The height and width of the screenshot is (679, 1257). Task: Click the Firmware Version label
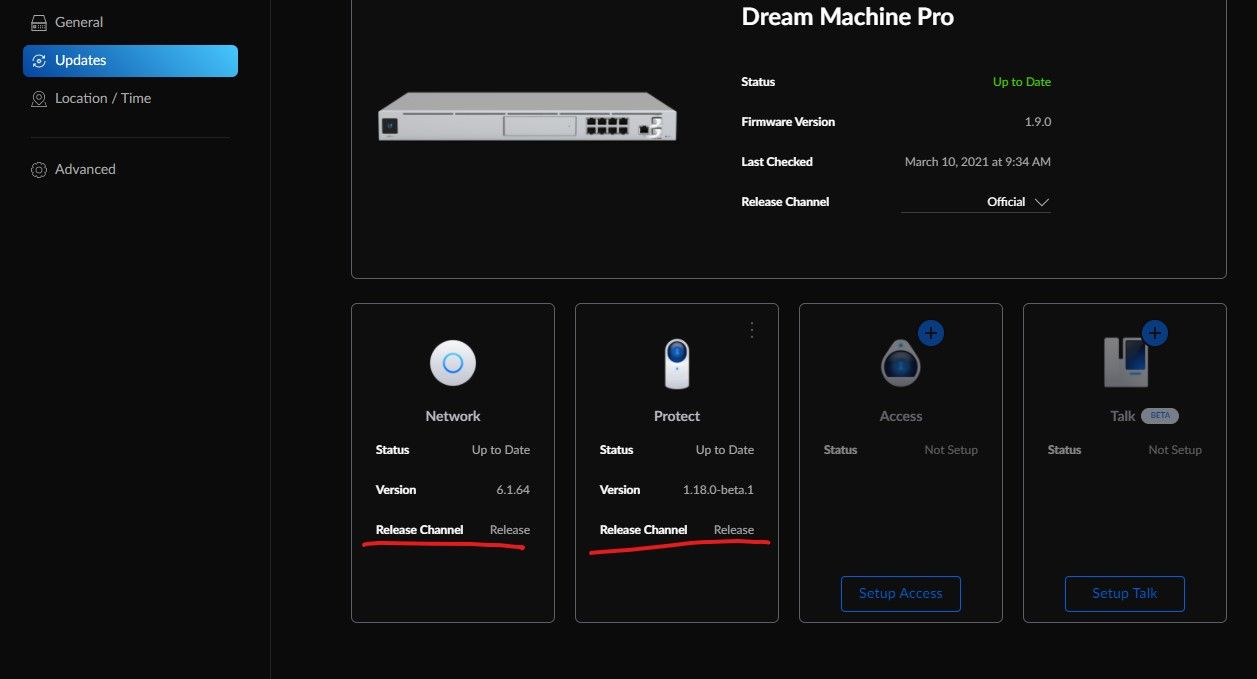[788, 122]
